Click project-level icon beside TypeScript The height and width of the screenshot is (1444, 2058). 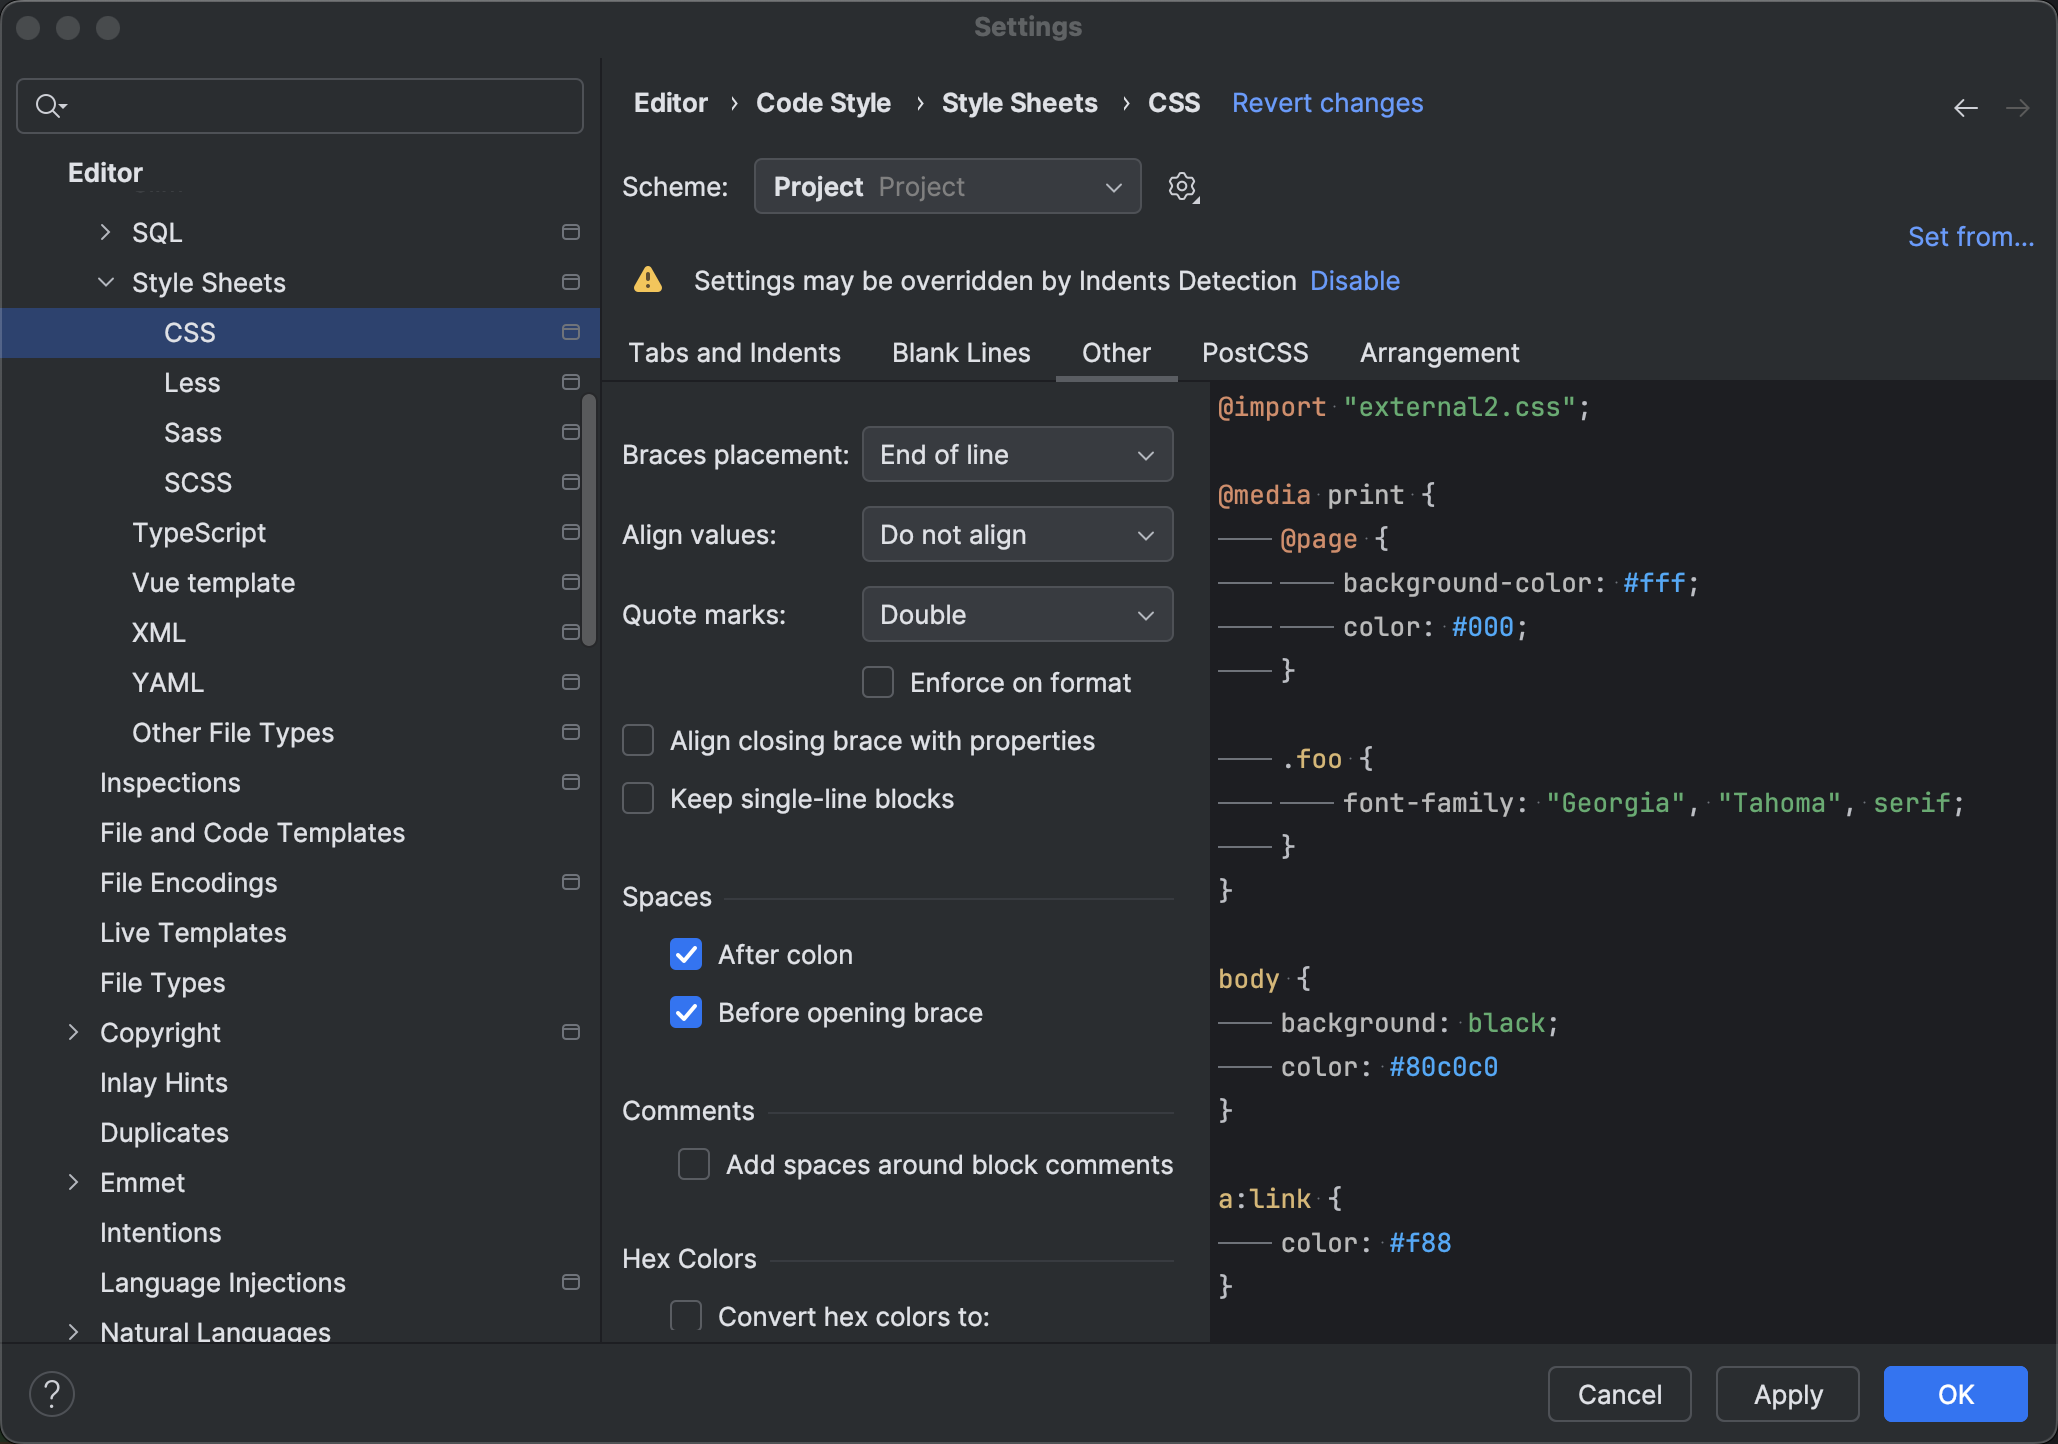pyautogui.click(x=571, y=532)
